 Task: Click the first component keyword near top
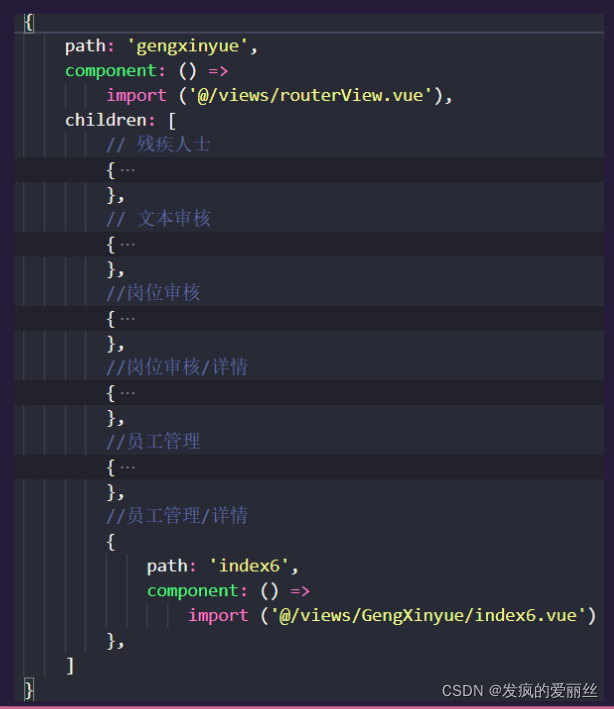(x=111, y=71)
